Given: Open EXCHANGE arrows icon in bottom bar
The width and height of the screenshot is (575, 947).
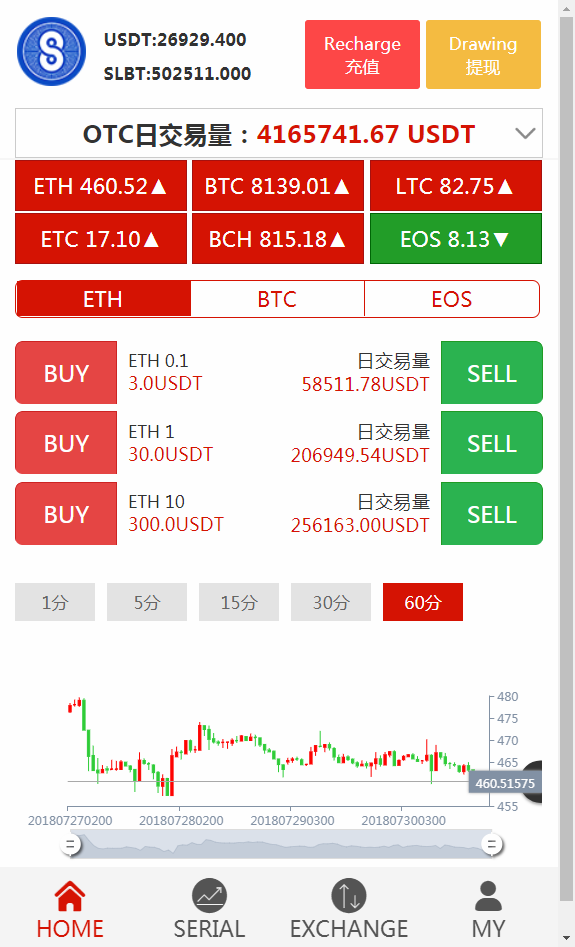Looking at the screenshot, I should pyautogui.click(x=349, y=896).
